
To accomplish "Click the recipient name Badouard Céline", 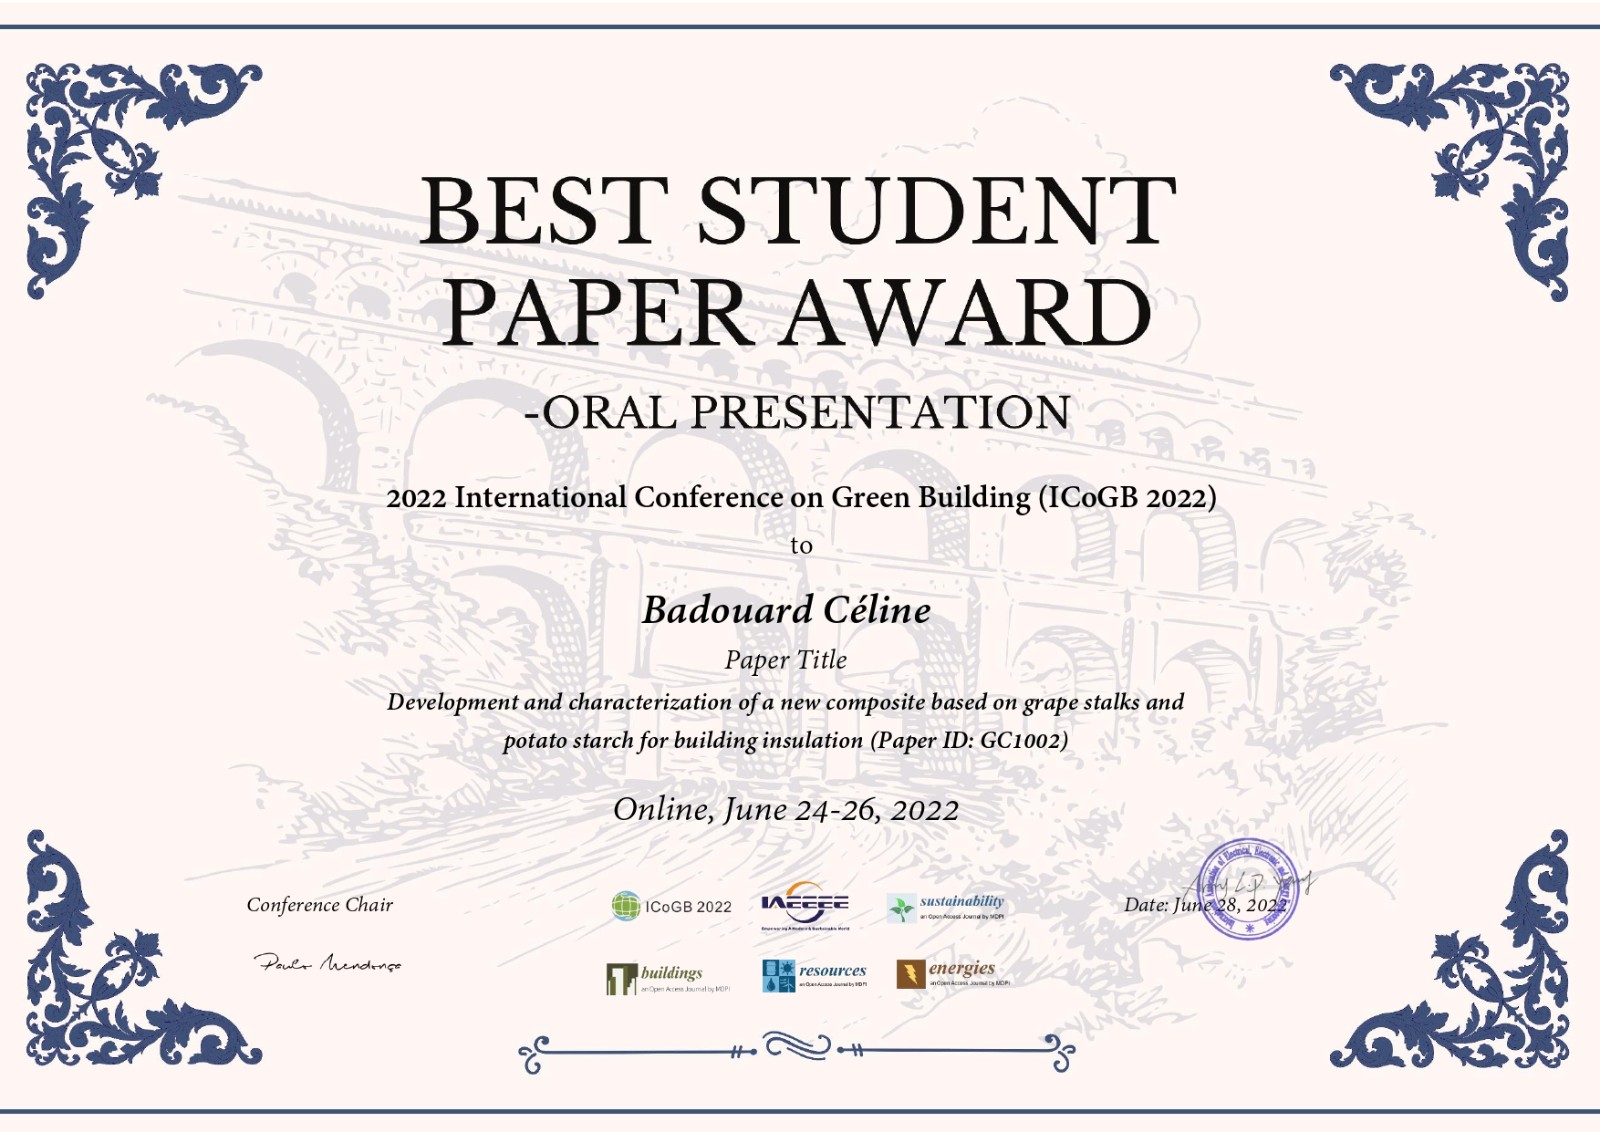I will click(x=786, y=610).
